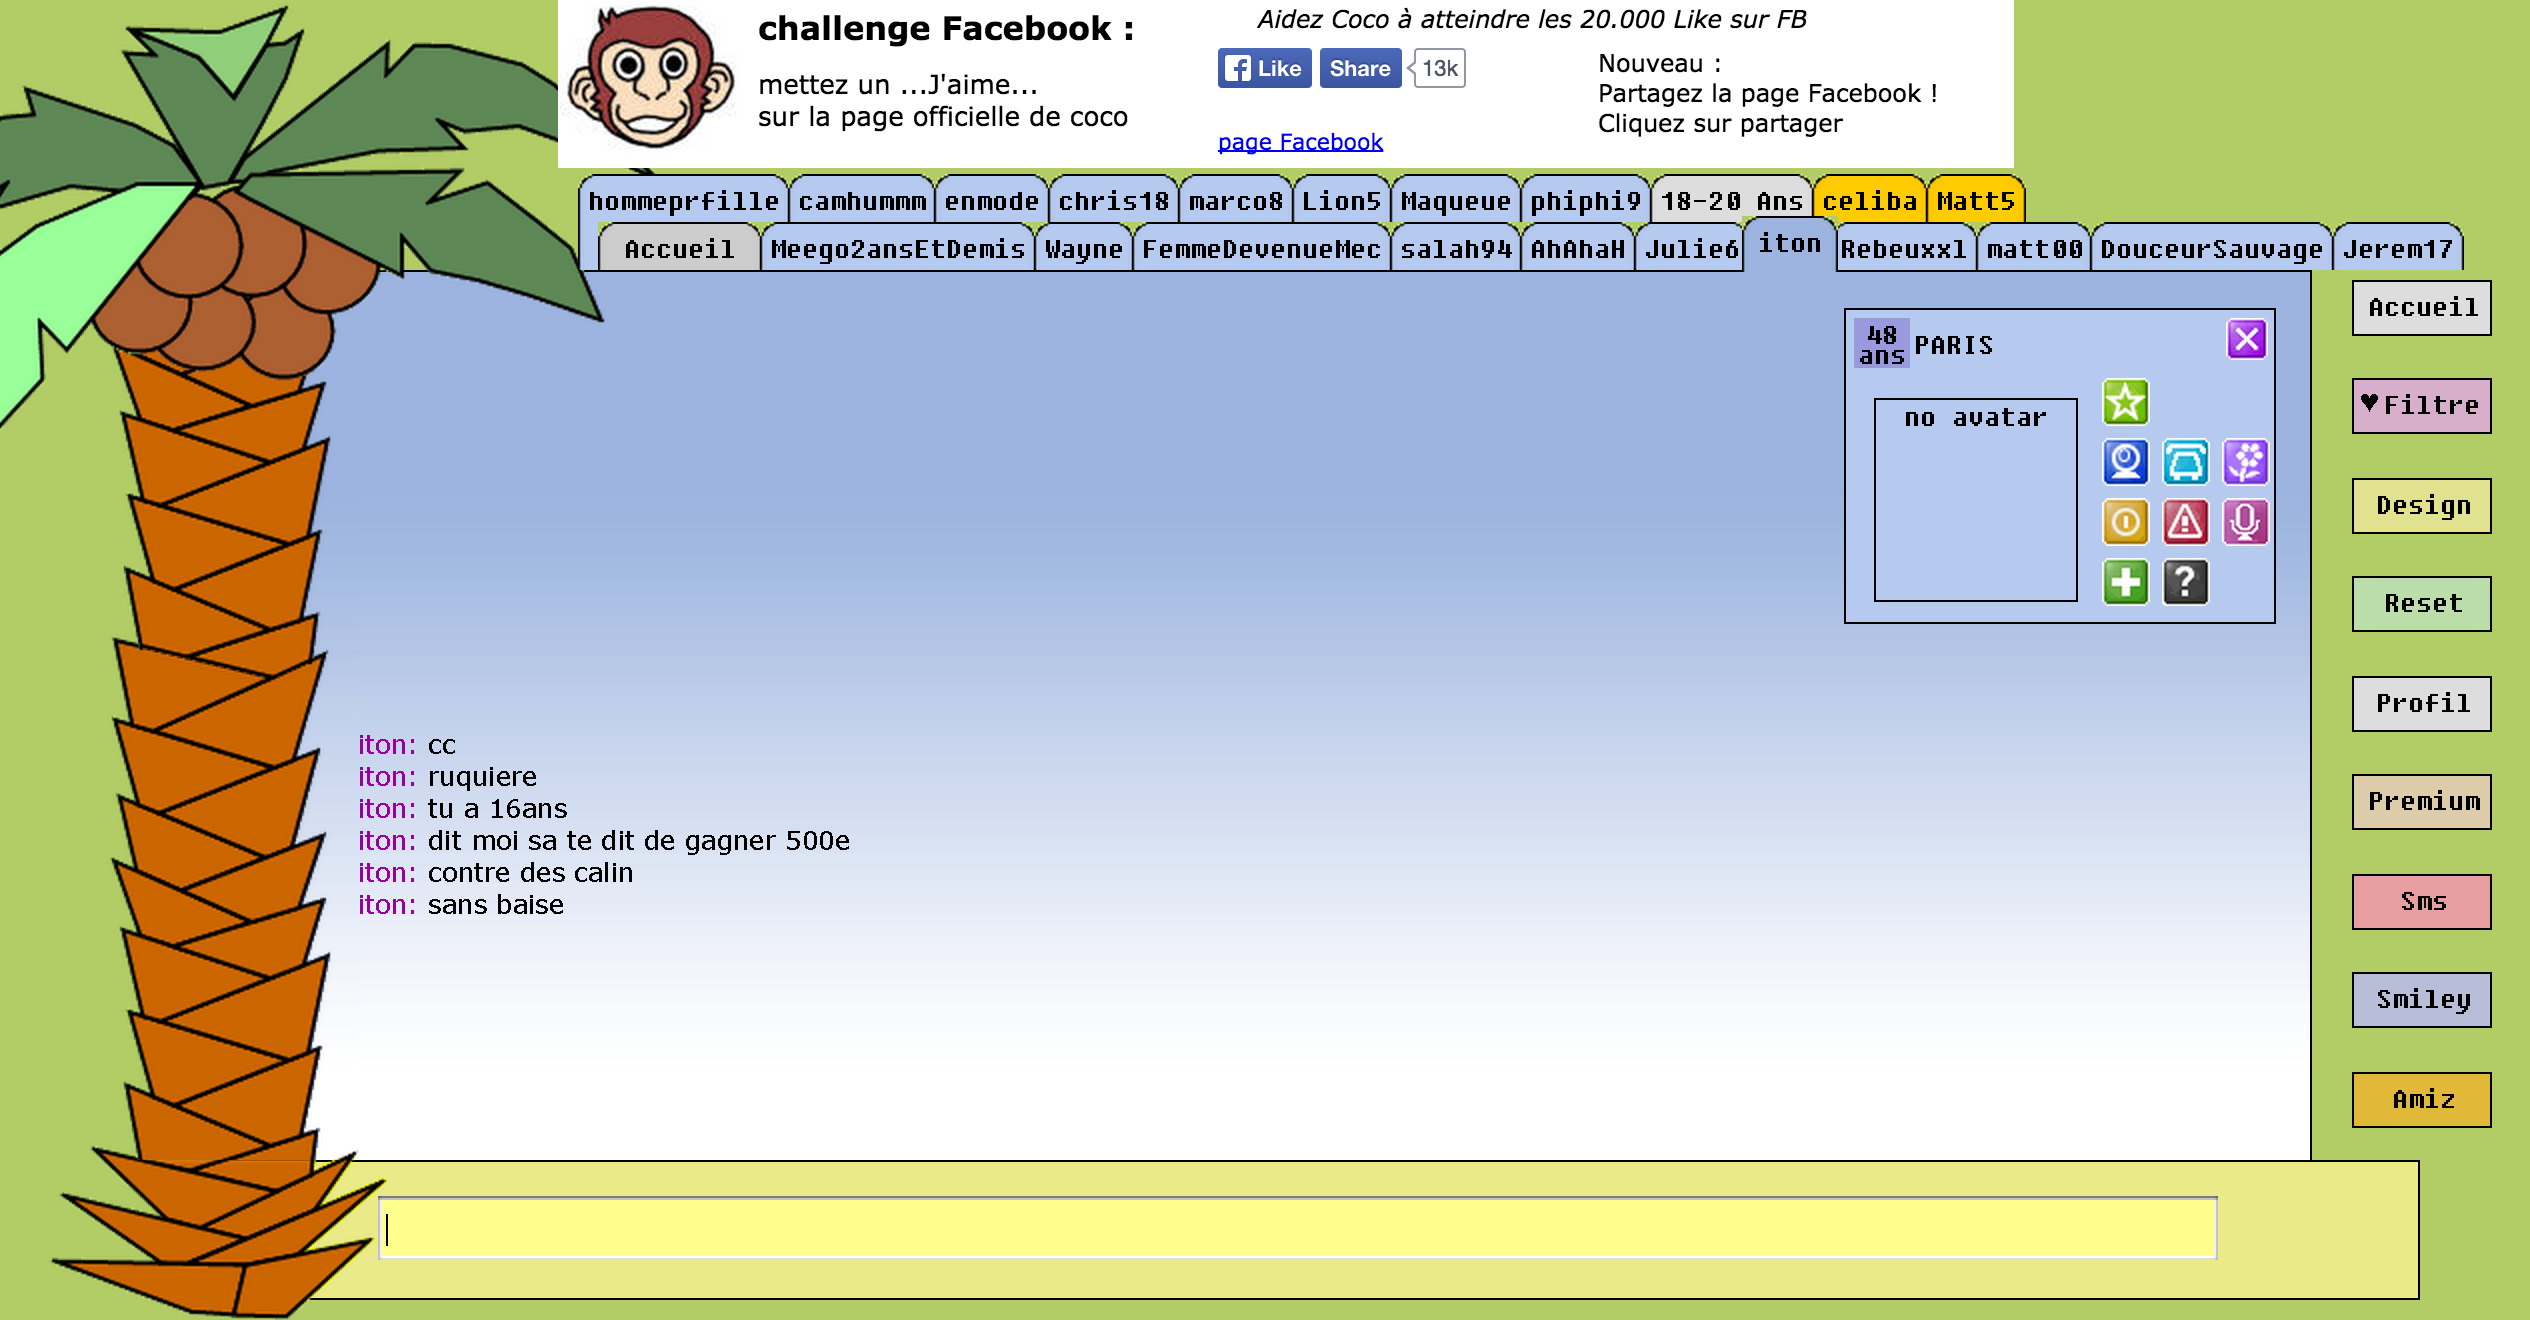The width and height of the screenshot is (2530, 1320).
Task: Click the purple flower icon
Action: pos(2245,462)
